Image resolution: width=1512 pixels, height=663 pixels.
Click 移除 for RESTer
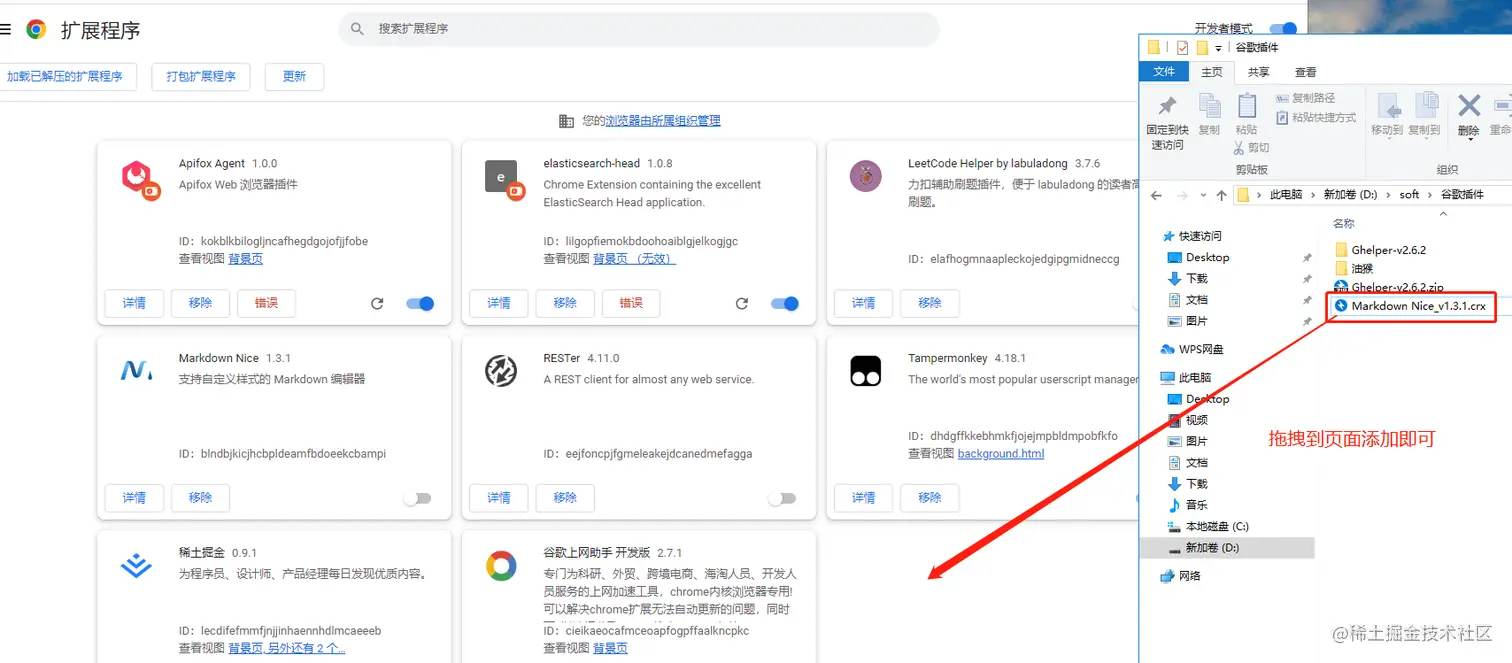pos(565,498)
